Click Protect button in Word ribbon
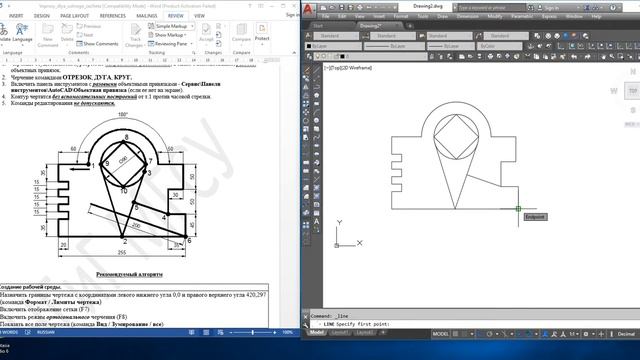Viewport: 640px width, 360px height. point(262,32)
